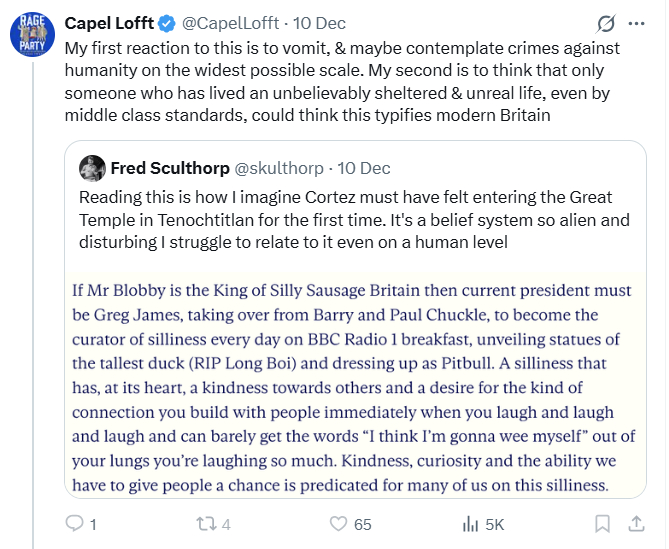The width and height of the screenshot is (669, 549).
Task: Open the quoted article text image
Action: tap(353, 387)
